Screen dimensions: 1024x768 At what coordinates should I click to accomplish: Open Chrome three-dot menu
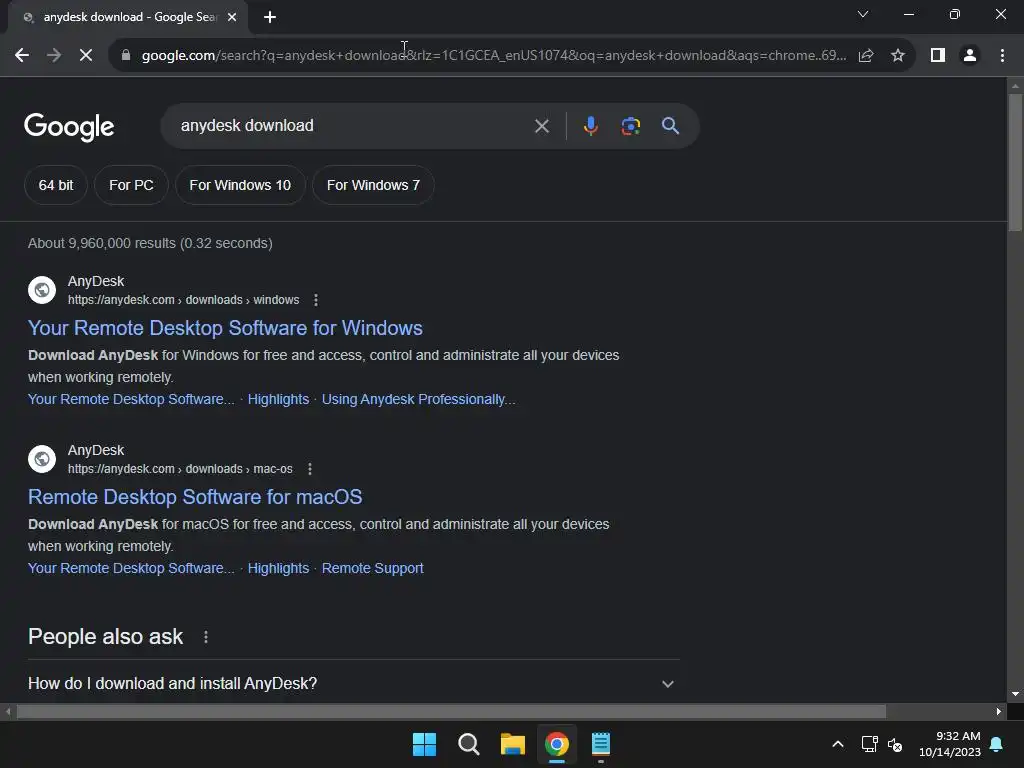coord(1002,56)
